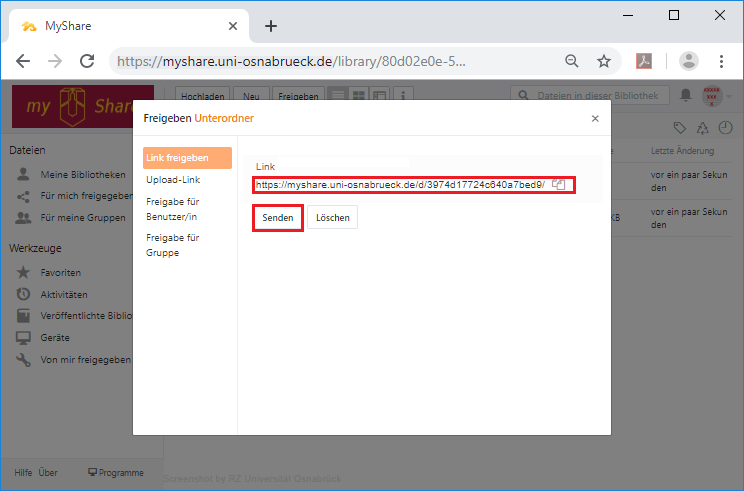
Task: Switch to grid view in the toolbar
Action: [x=359, y=96]
